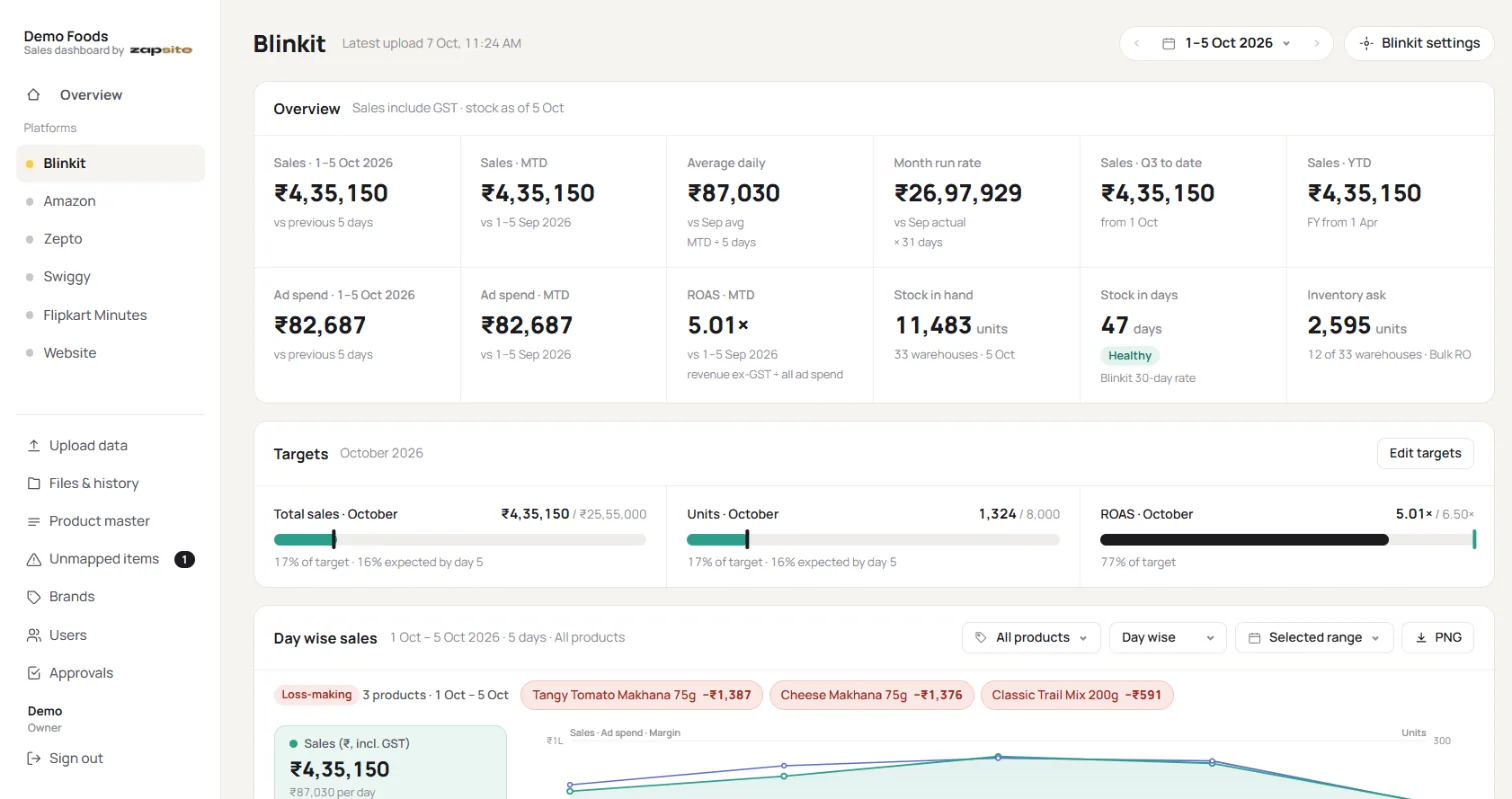Click the Unmapped items warning icon
Screen dimensions: 1512x799
click(34, 560)
